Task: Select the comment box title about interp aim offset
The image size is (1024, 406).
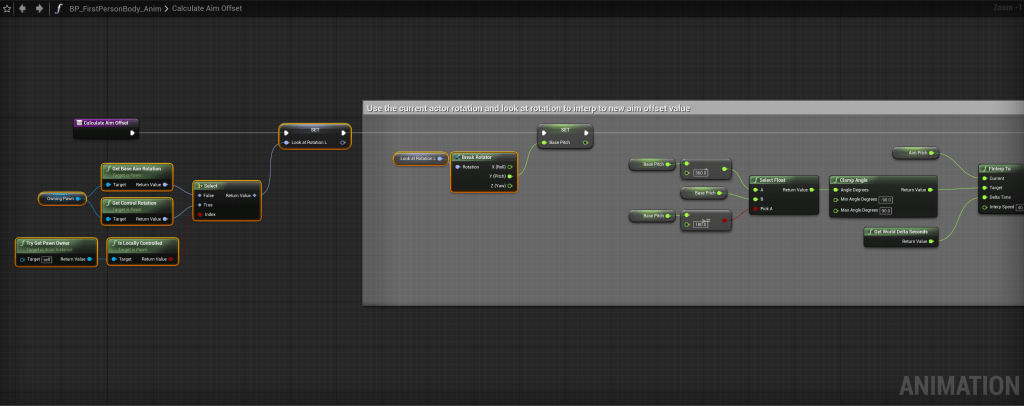Action: 528,108
